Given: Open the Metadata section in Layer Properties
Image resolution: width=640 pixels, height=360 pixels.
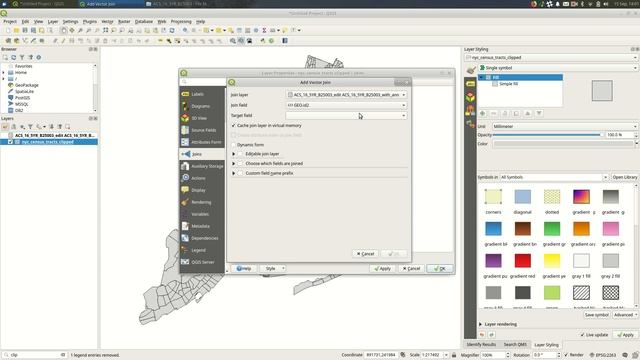Looking at the screenshot, I should click(202, 226).
